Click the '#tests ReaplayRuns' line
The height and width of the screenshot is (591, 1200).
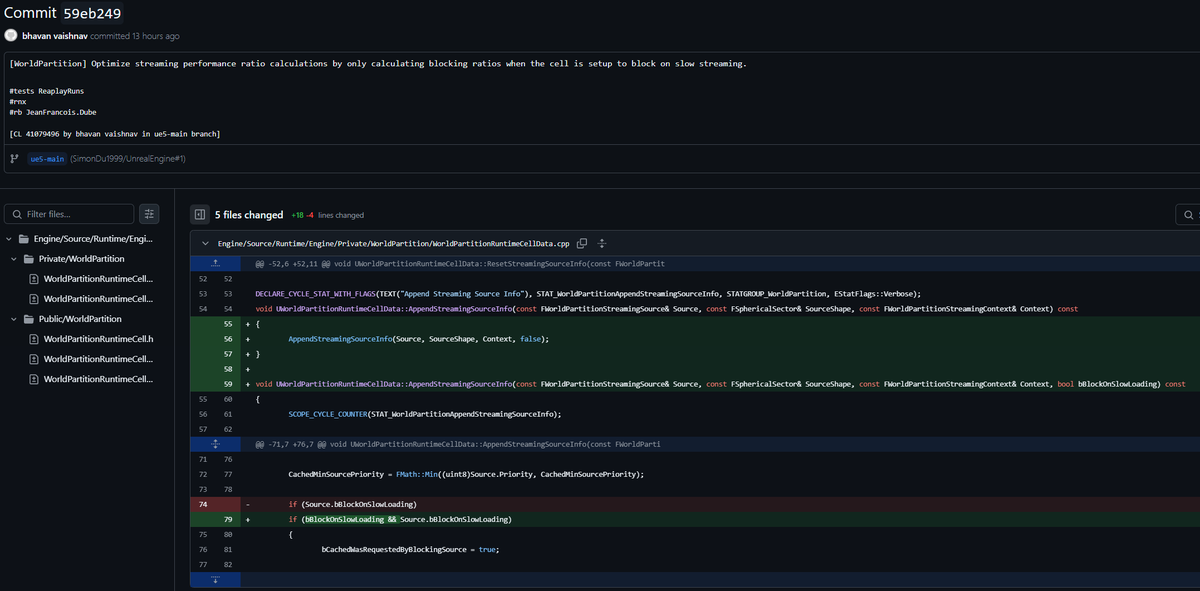pyautogui.click(x=46, y=91)
